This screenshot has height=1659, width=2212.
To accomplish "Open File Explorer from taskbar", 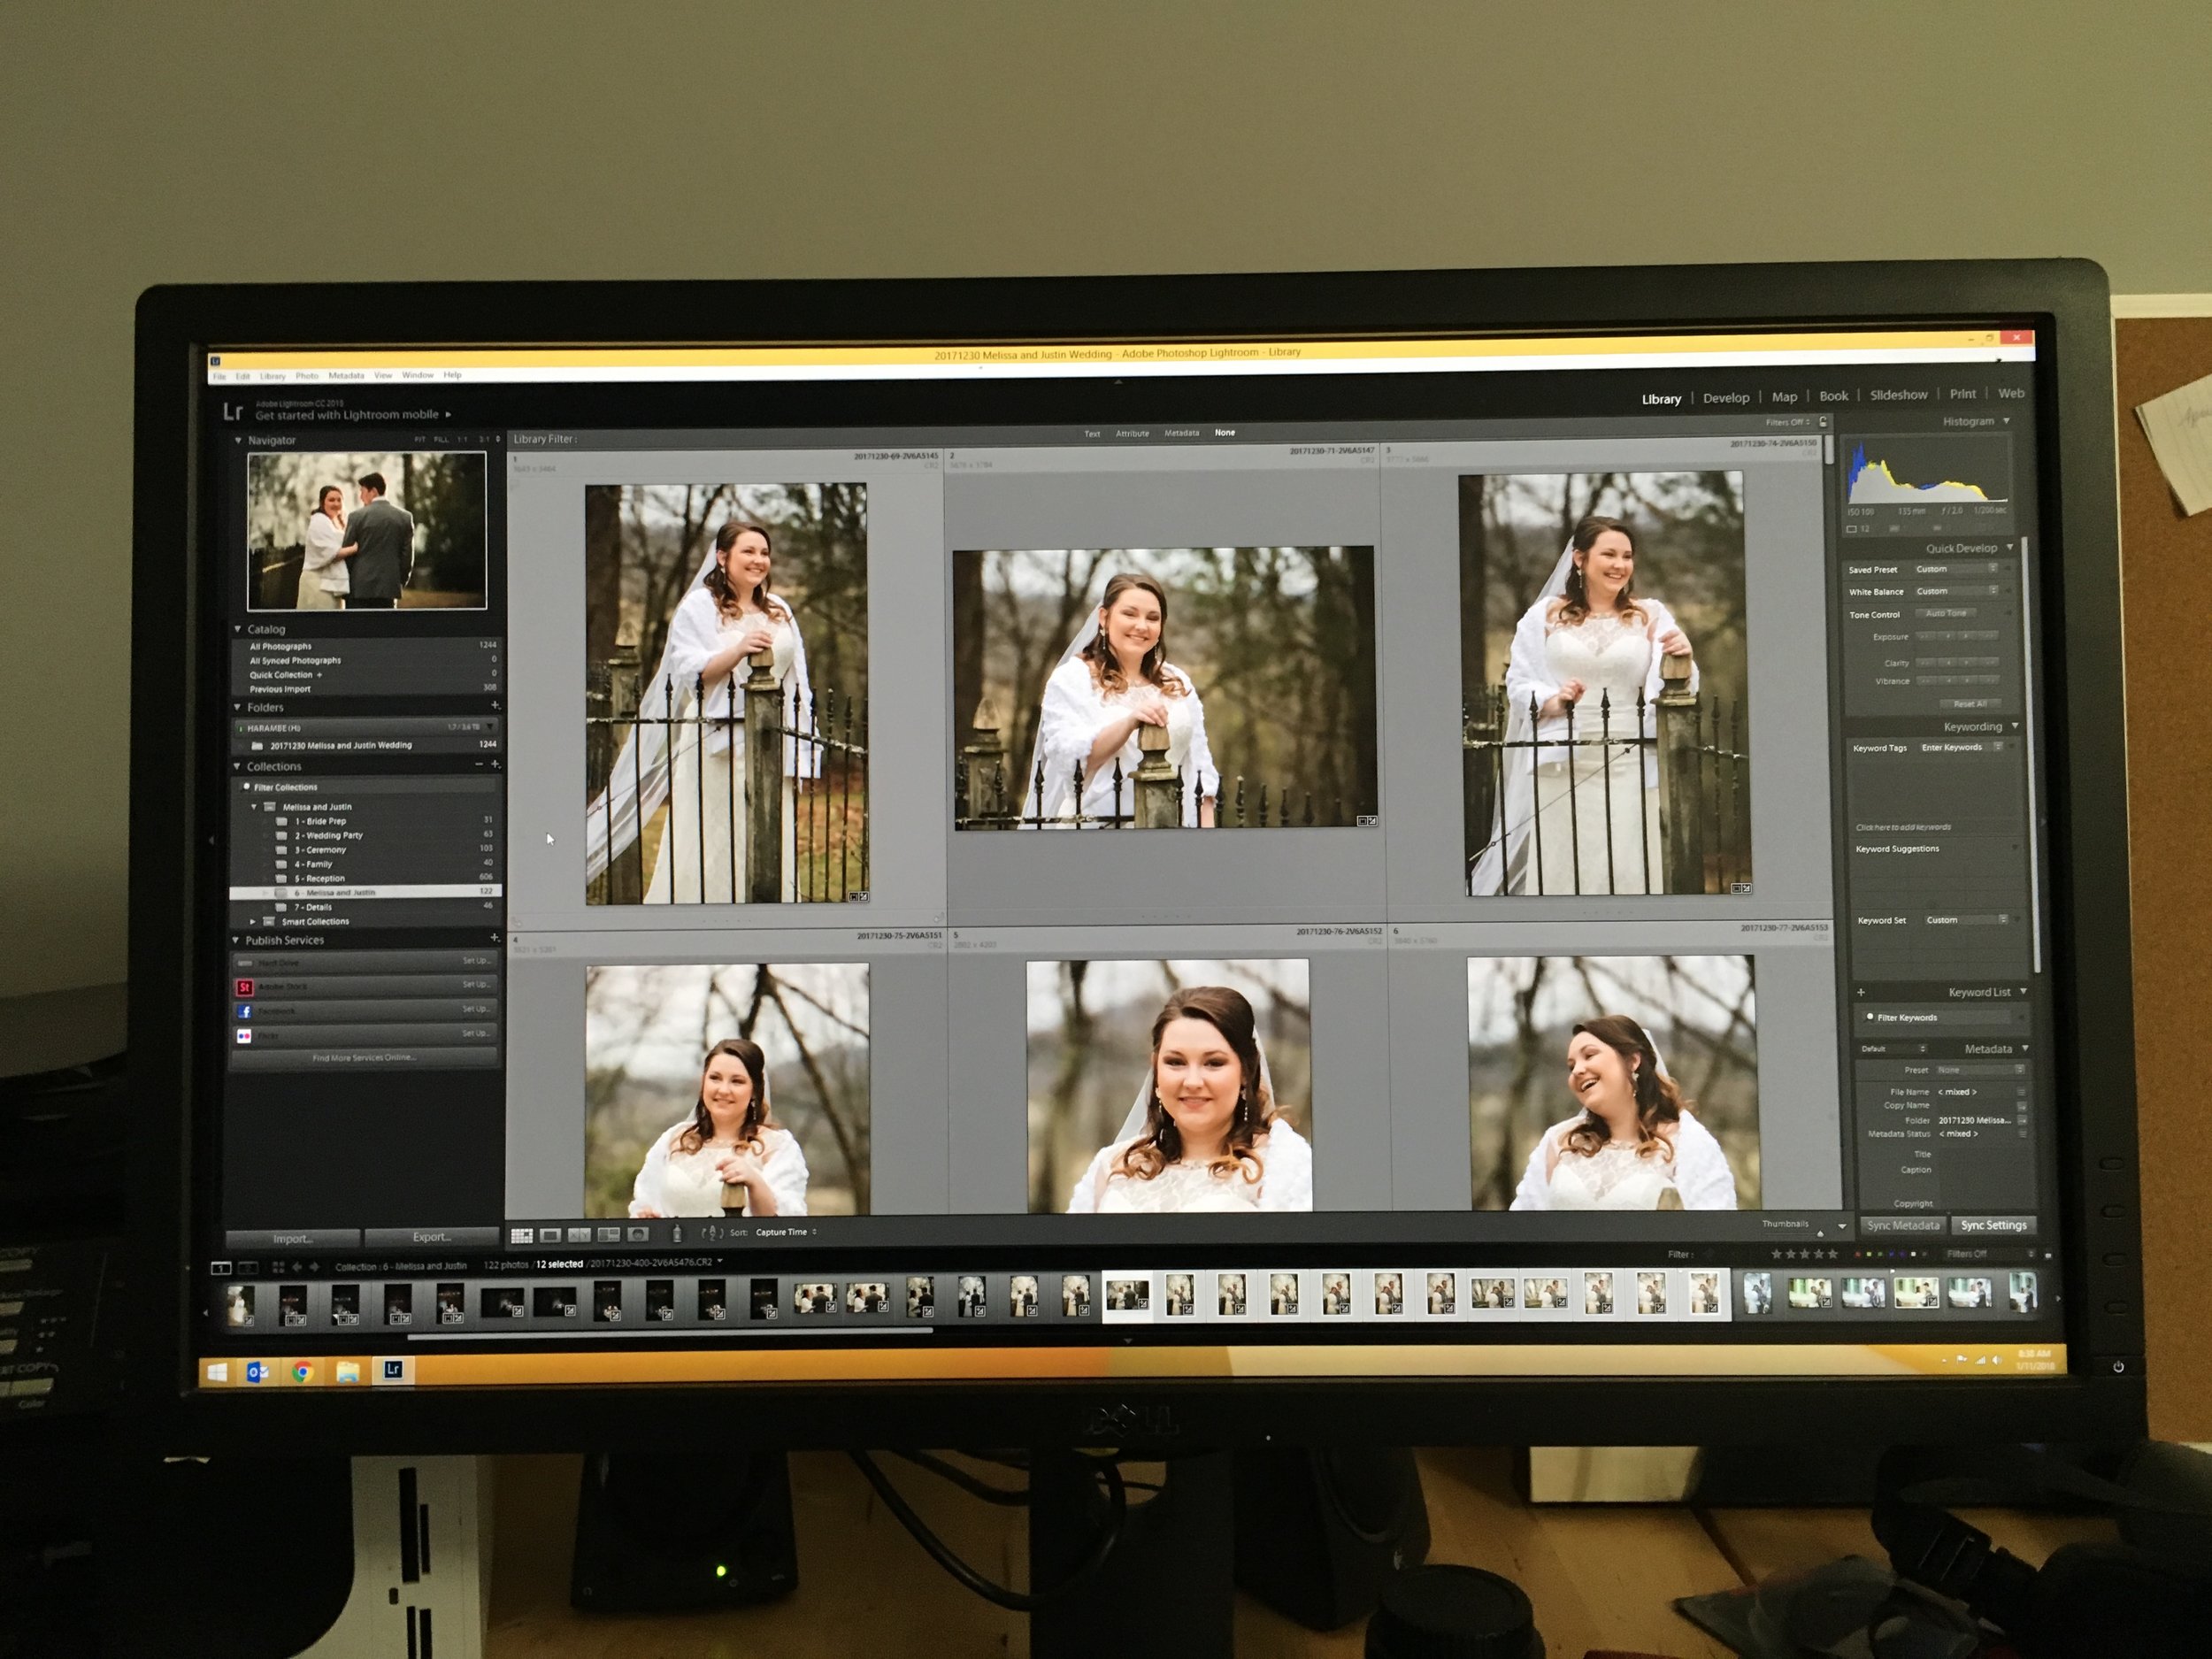I will point(347,1372).
